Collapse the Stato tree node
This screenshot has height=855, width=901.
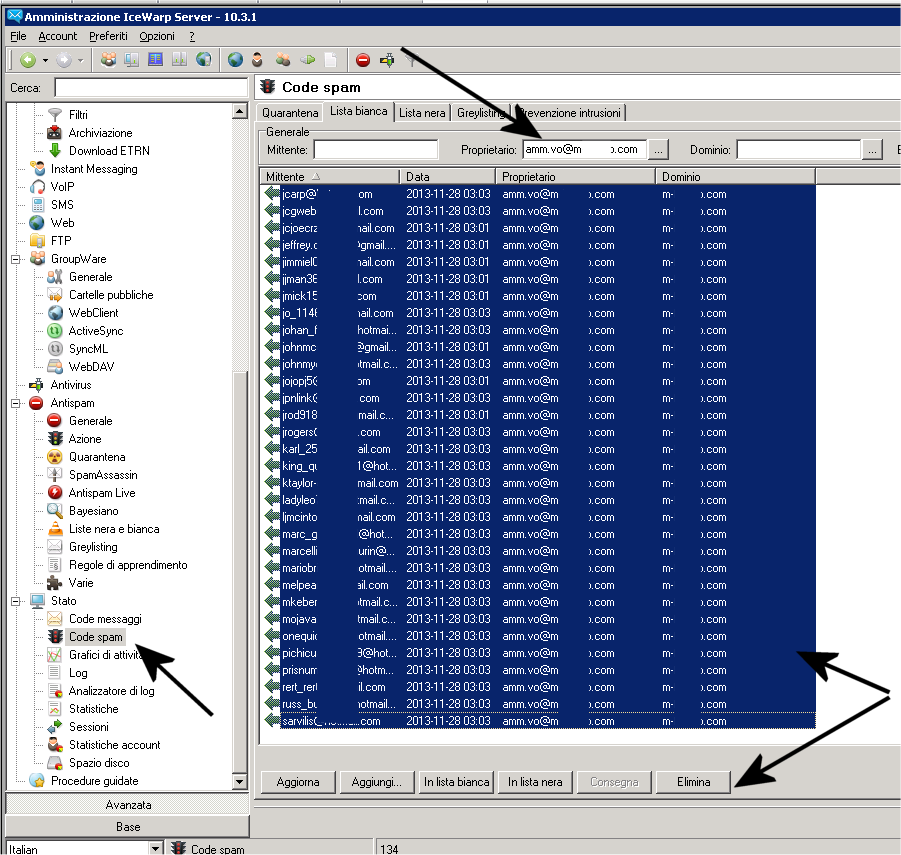pyautogui.click(x=16, y=601)
